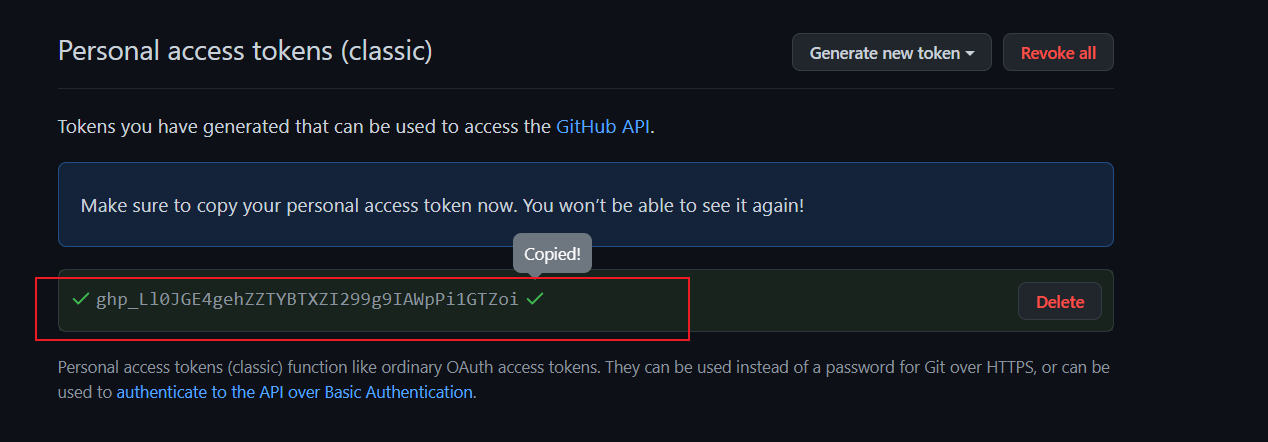This screenshot has height=442, width=1268.
Task: Open the GitHub API link
Action: [603, 127]
